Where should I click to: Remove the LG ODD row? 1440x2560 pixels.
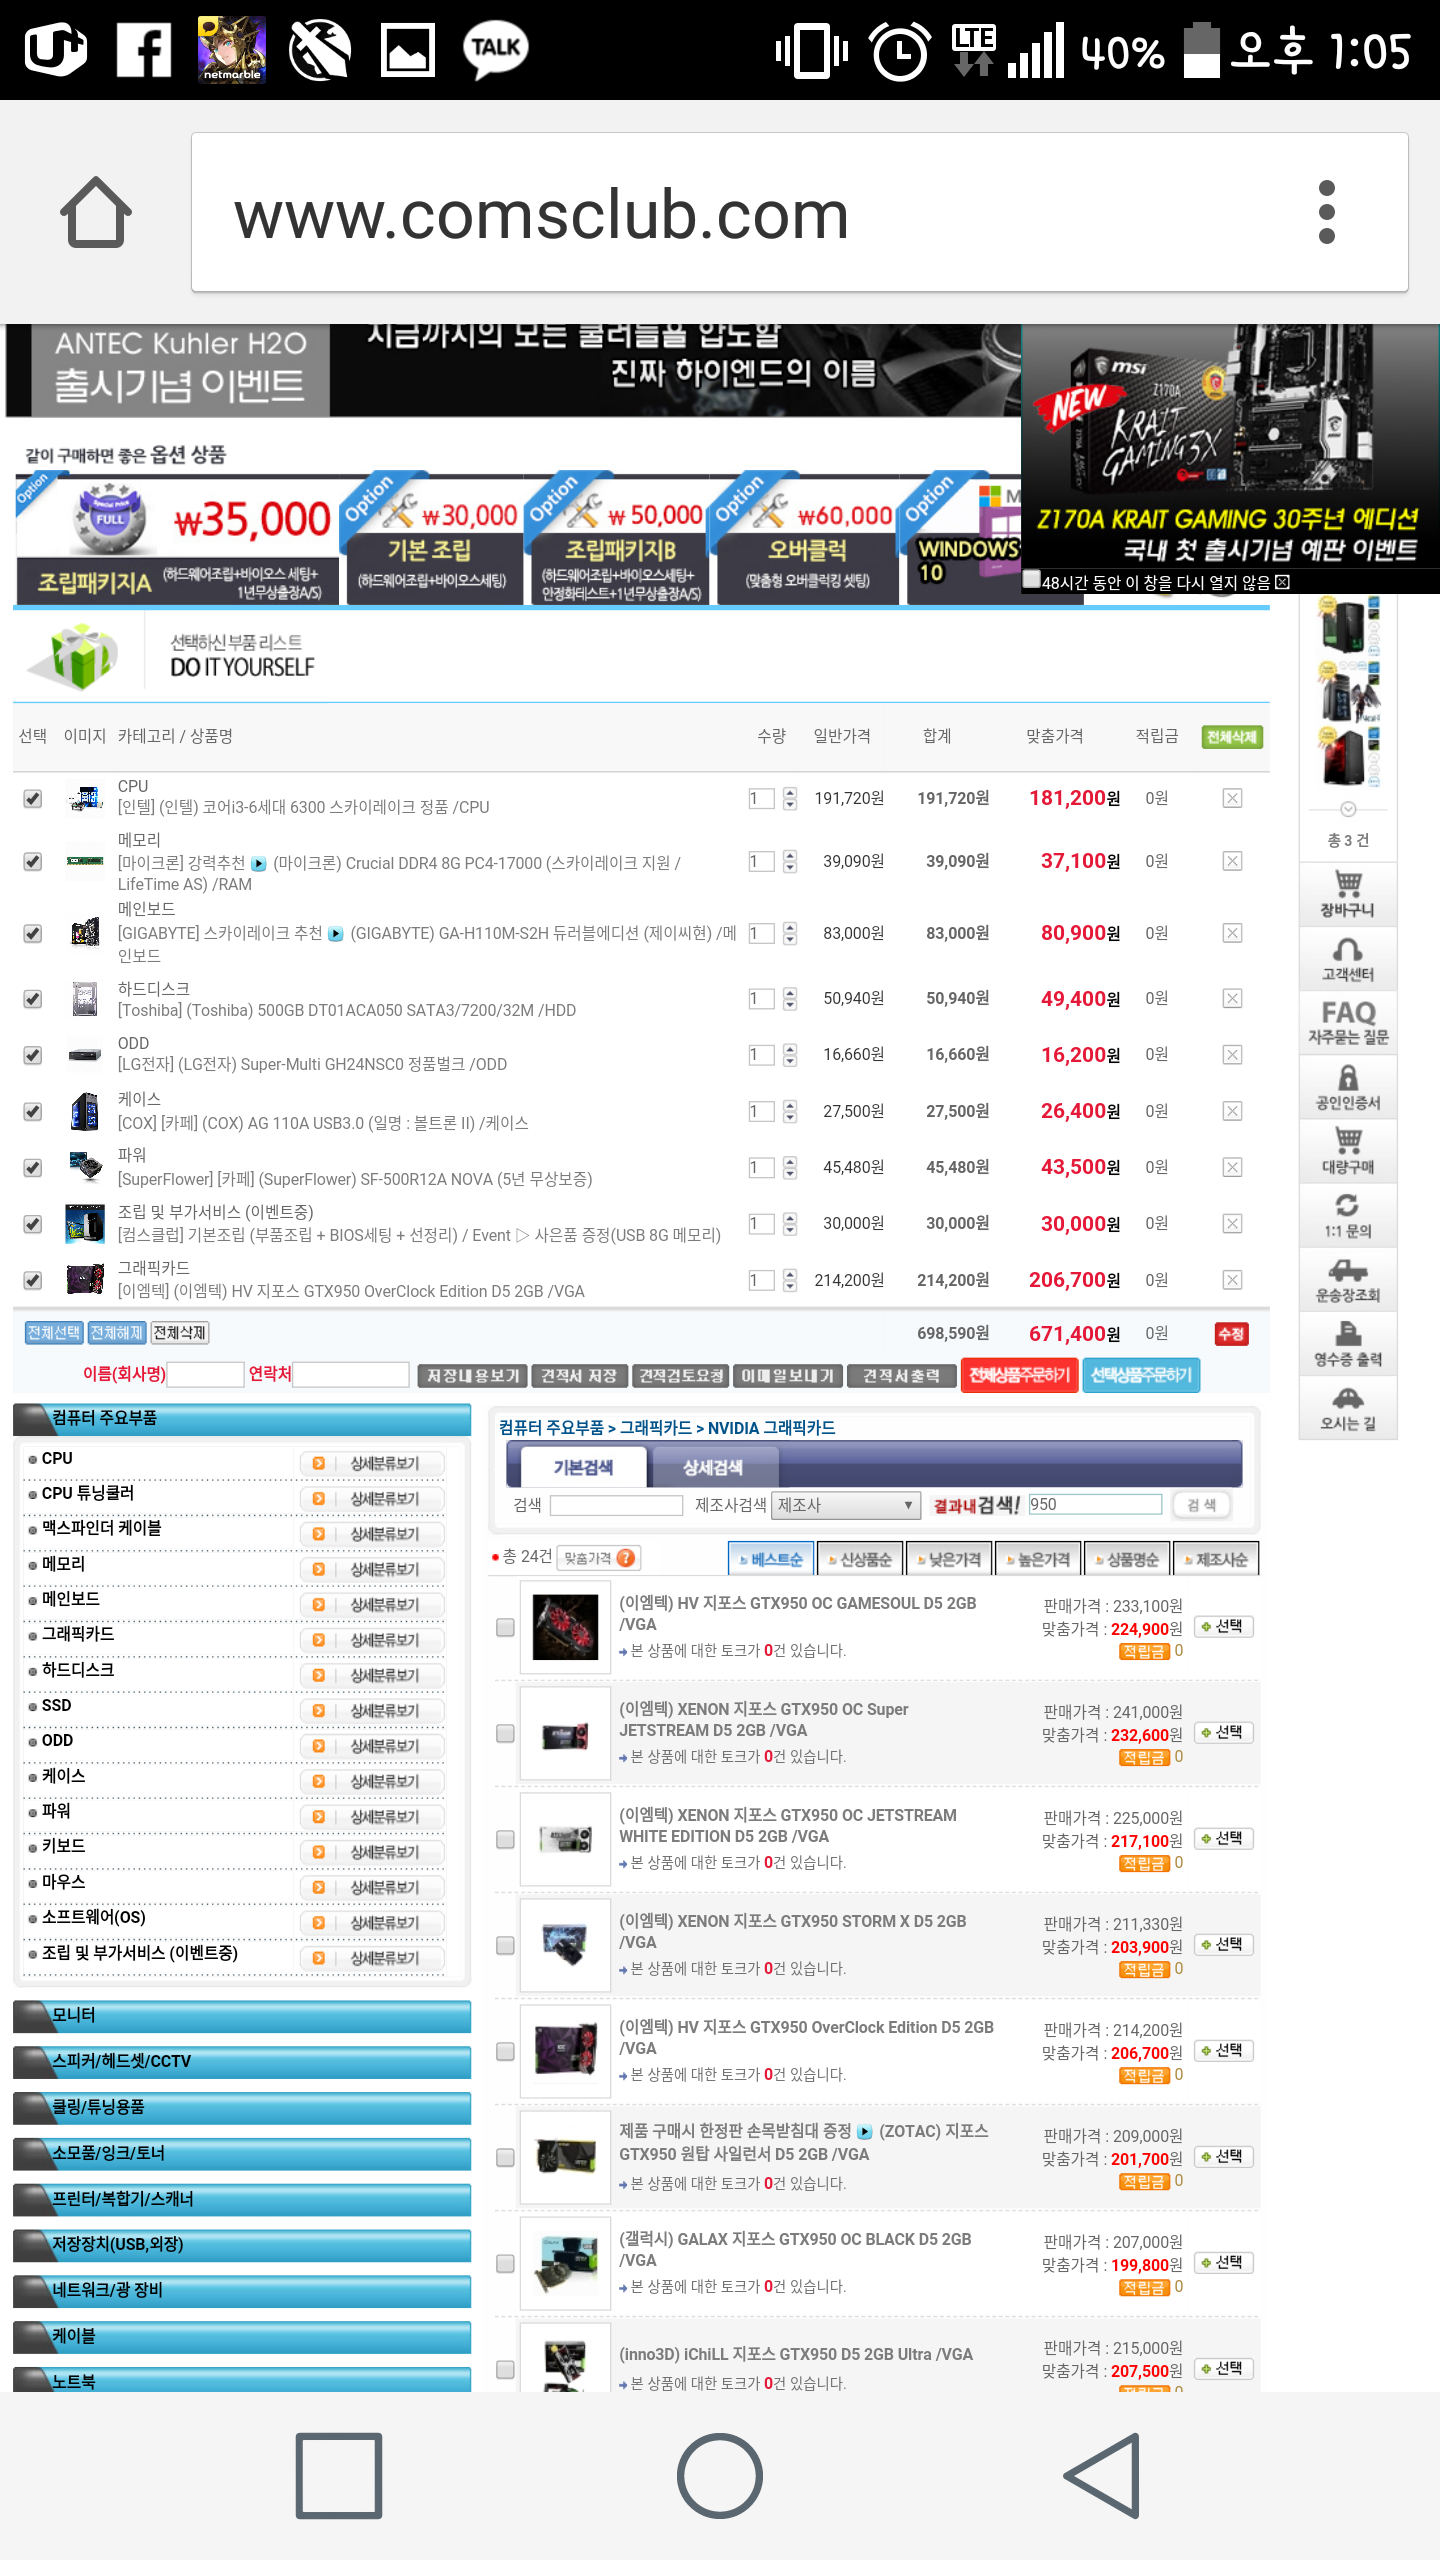tap(1232, 1054)
